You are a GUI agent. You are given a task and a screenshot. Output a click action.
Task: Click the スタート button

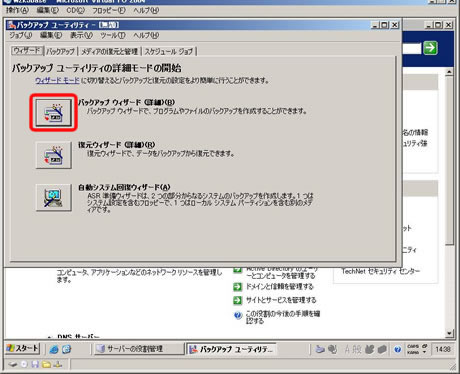point(23,348)
